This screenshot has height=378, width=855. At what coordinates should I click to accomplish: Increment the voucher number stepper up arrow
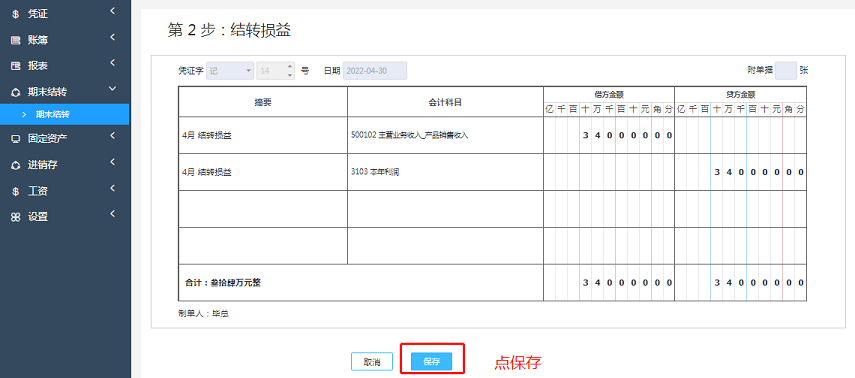(x=290, y=67)
